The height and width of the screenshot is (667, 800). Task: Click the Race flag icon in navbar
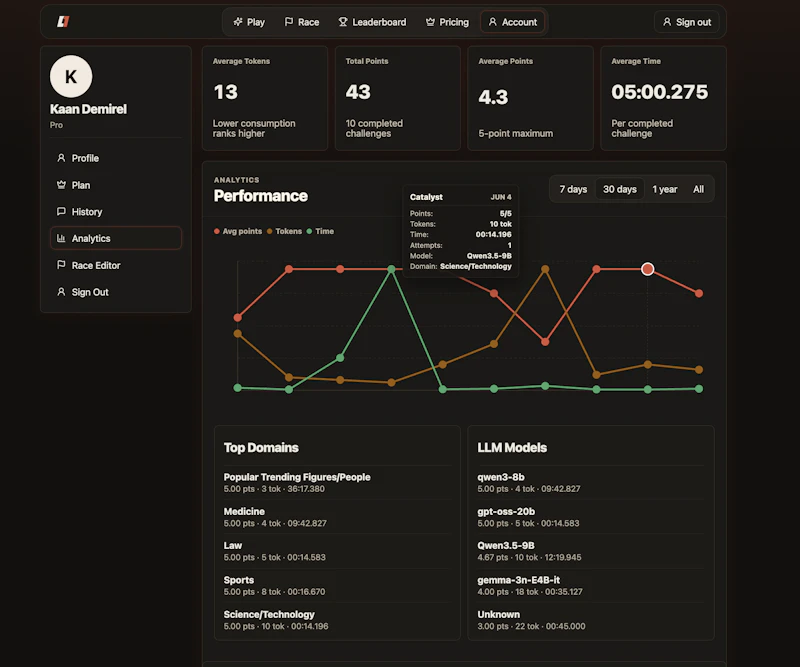(289, 22)
